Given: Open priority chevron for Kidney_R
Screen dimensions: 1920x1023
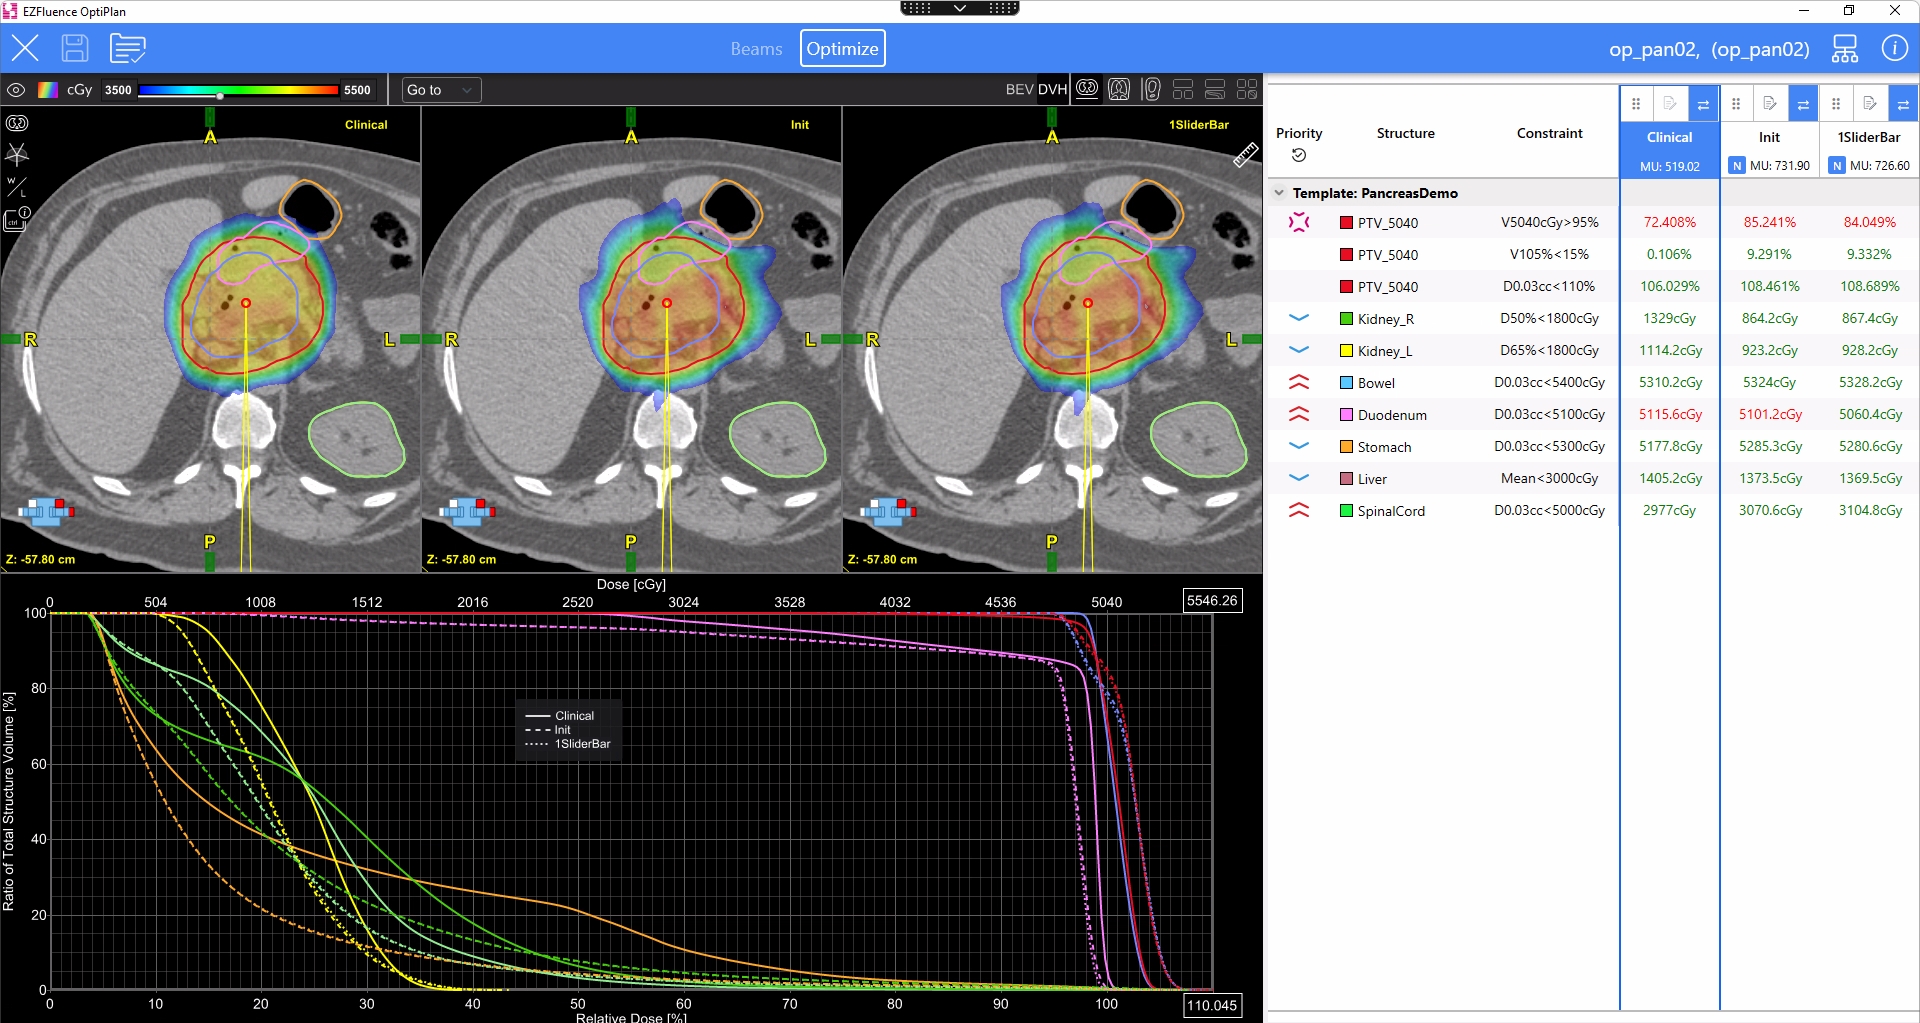Looking at the screenshot, I should 1299,318.
